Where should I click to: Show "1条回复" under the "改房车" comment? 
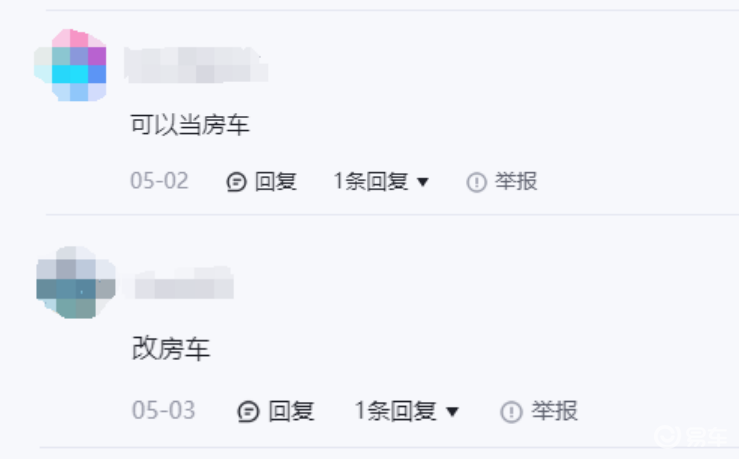click(395, 411)
